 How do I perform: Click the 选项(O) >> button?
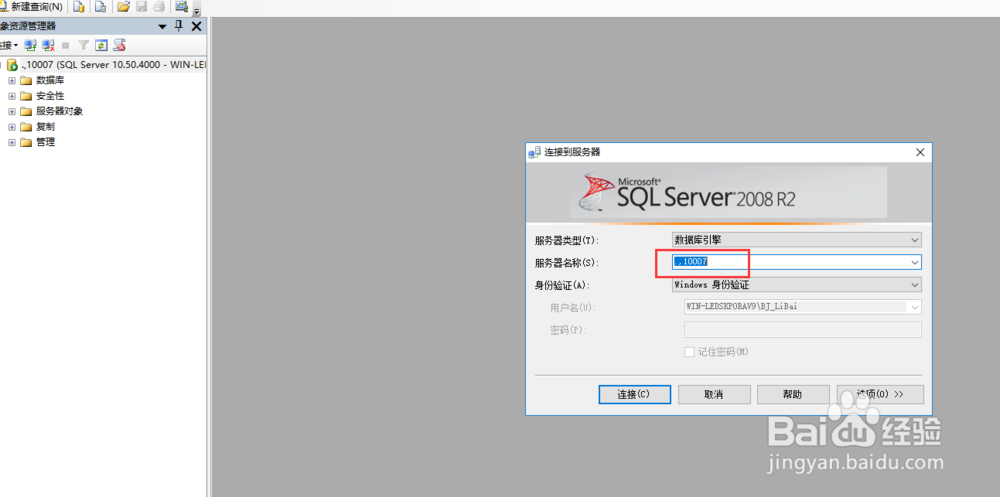880,394
